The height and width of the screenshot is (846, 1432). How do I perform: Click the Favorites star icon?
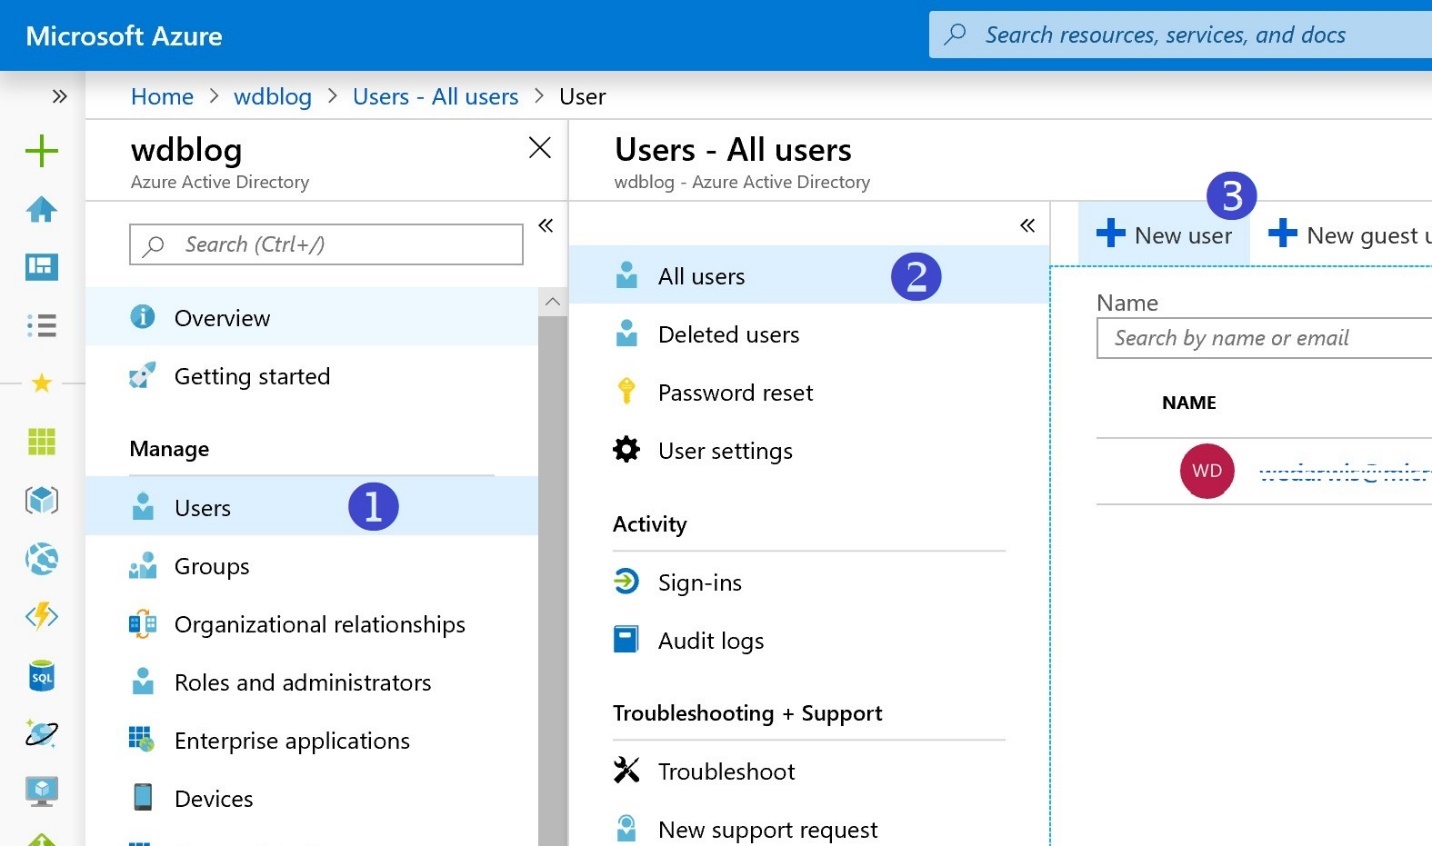coord(41,383)
